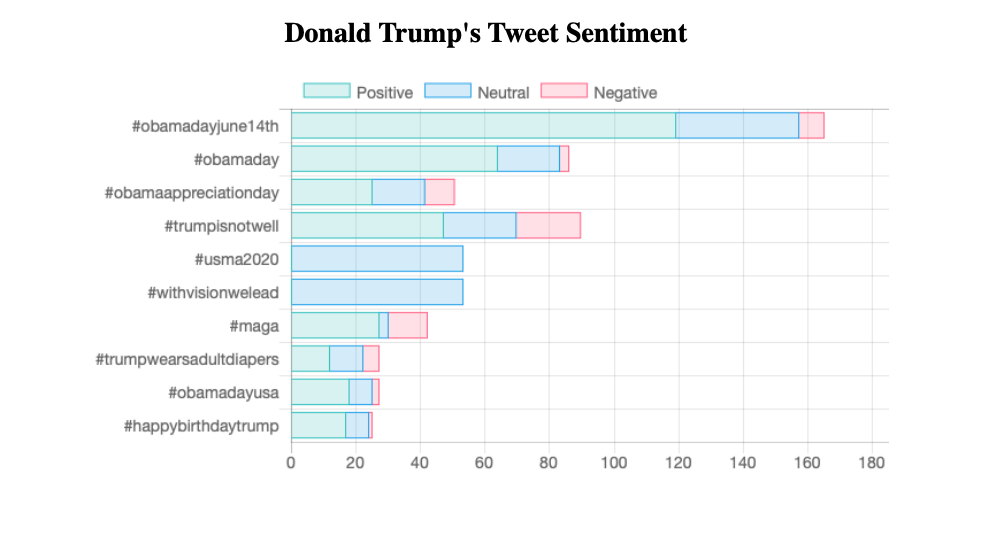Hide Neutral series via legend label
984x551 pixels.
[503, 93]
